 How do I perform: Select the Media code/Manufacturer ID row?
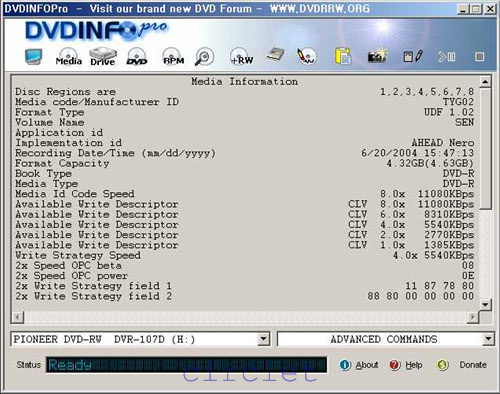click(x=244, y=102)
